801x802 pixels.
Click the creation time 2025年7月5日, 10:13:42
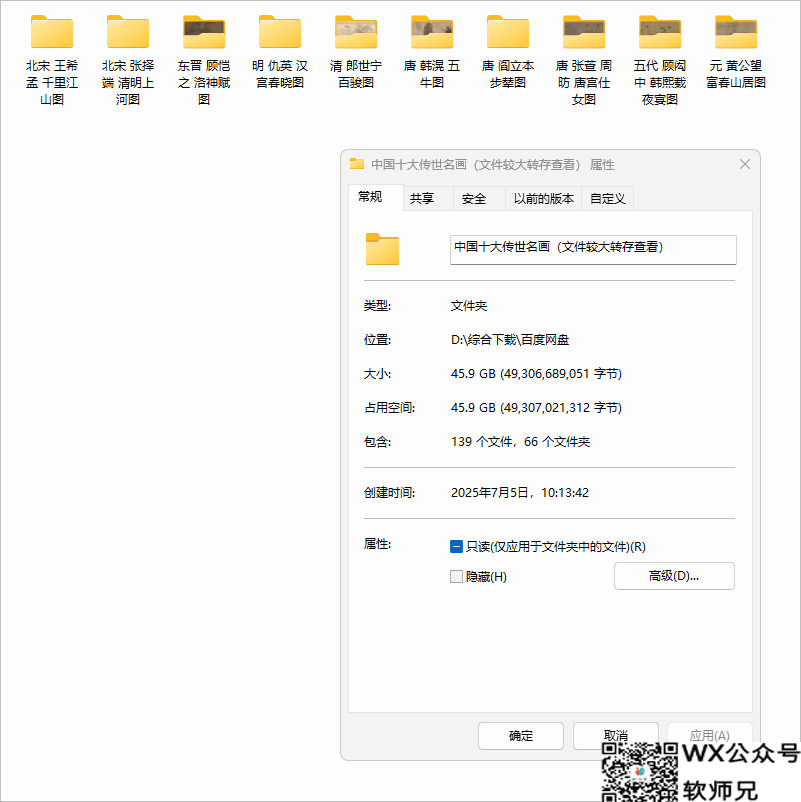520,493
